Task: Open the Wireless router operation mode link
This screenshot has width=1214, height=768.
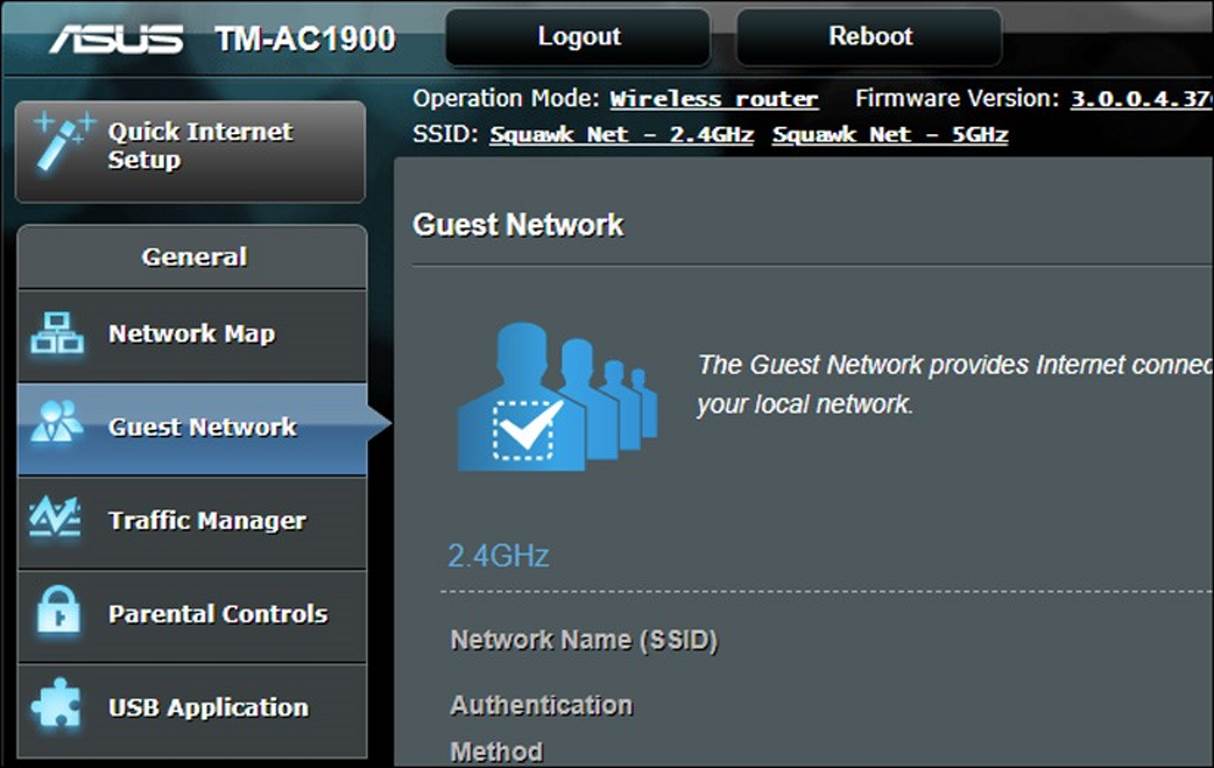Action: pyautogui.click(x=714, y=99)
